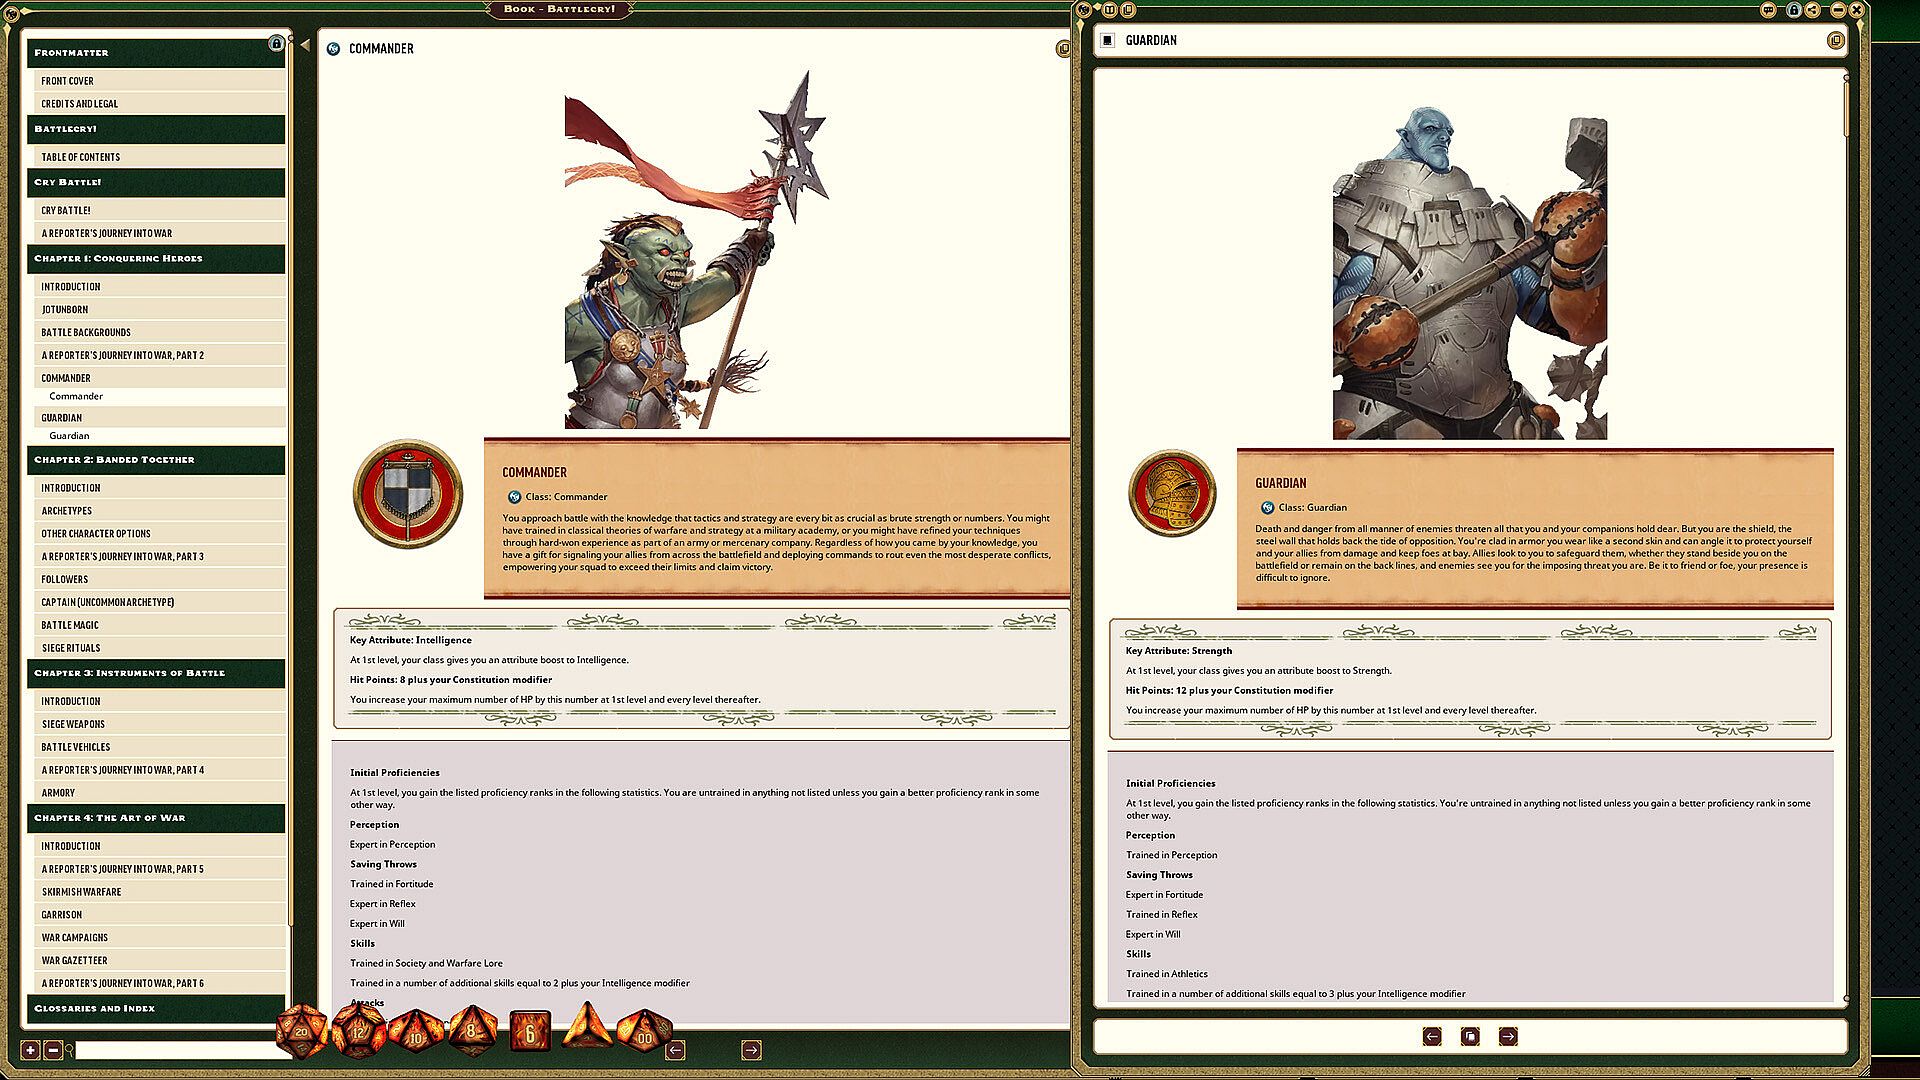Click the Guardian helmet class token
The width and height of the screenshot is (1920, 1080).
1172,493
